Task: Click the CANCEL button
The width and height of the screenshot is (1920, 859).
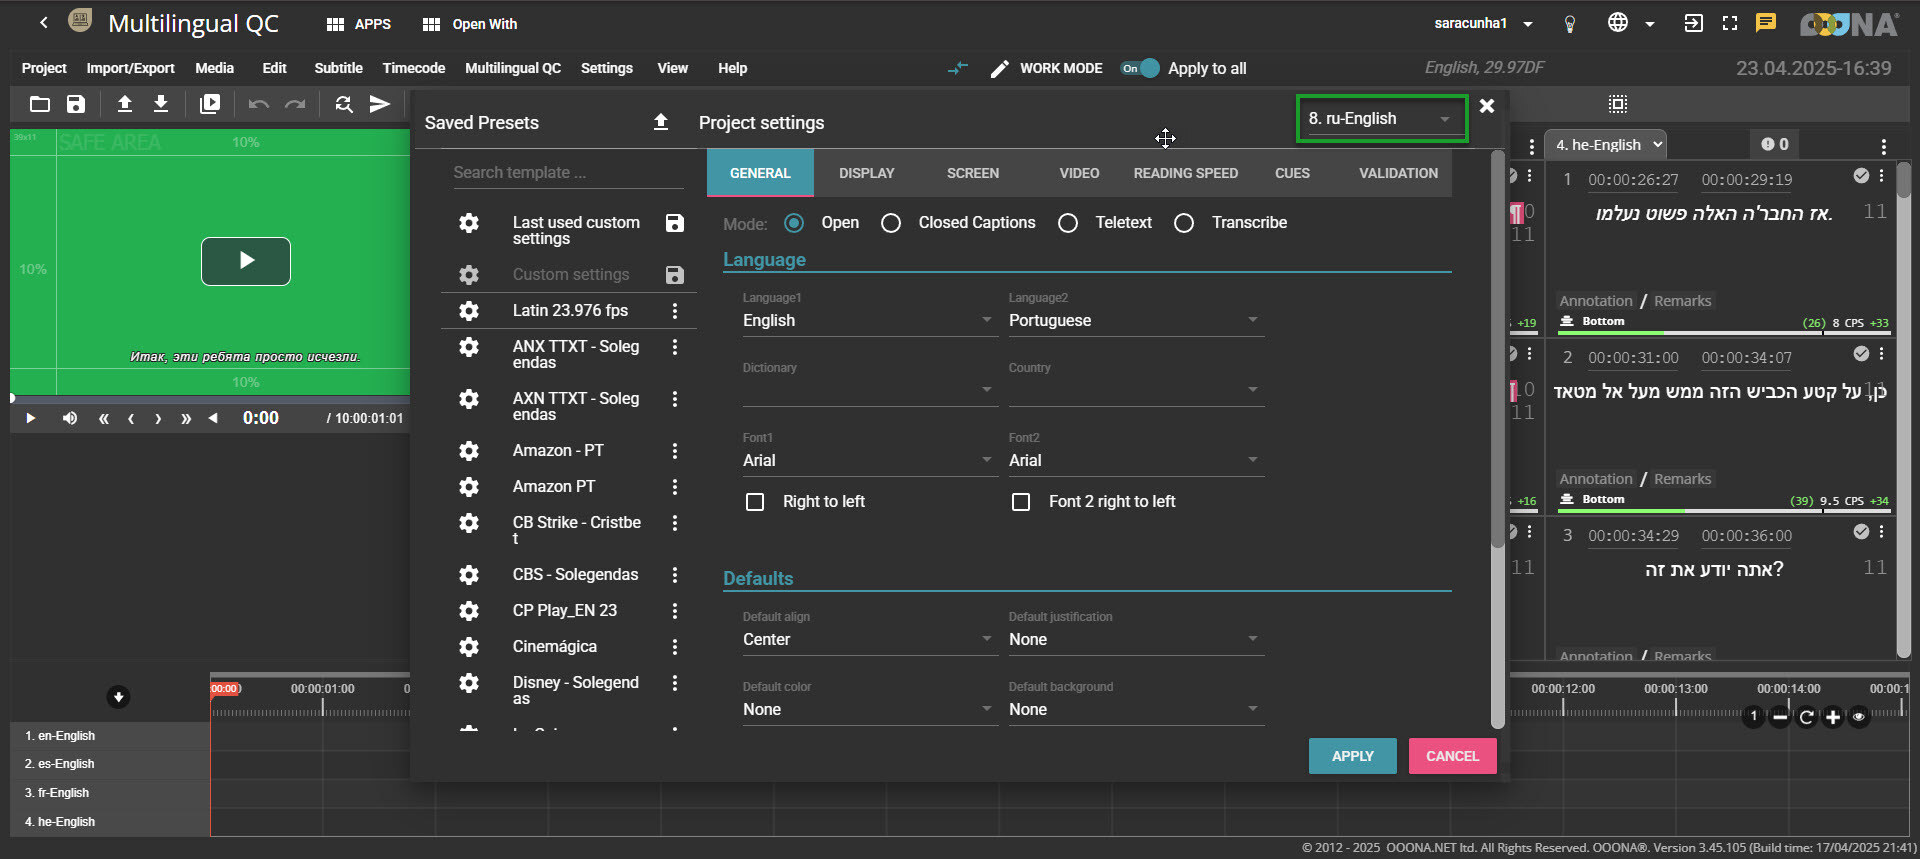Action: click(x=1452, y=756)
